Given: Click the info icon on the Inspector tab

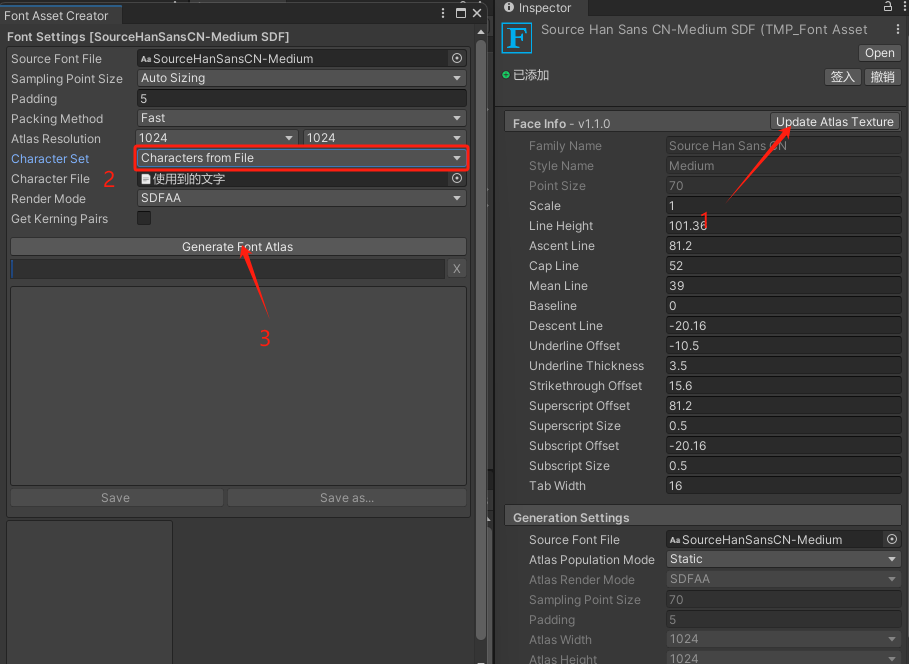Looking at the screenshot, I should (x=510, y=8).
